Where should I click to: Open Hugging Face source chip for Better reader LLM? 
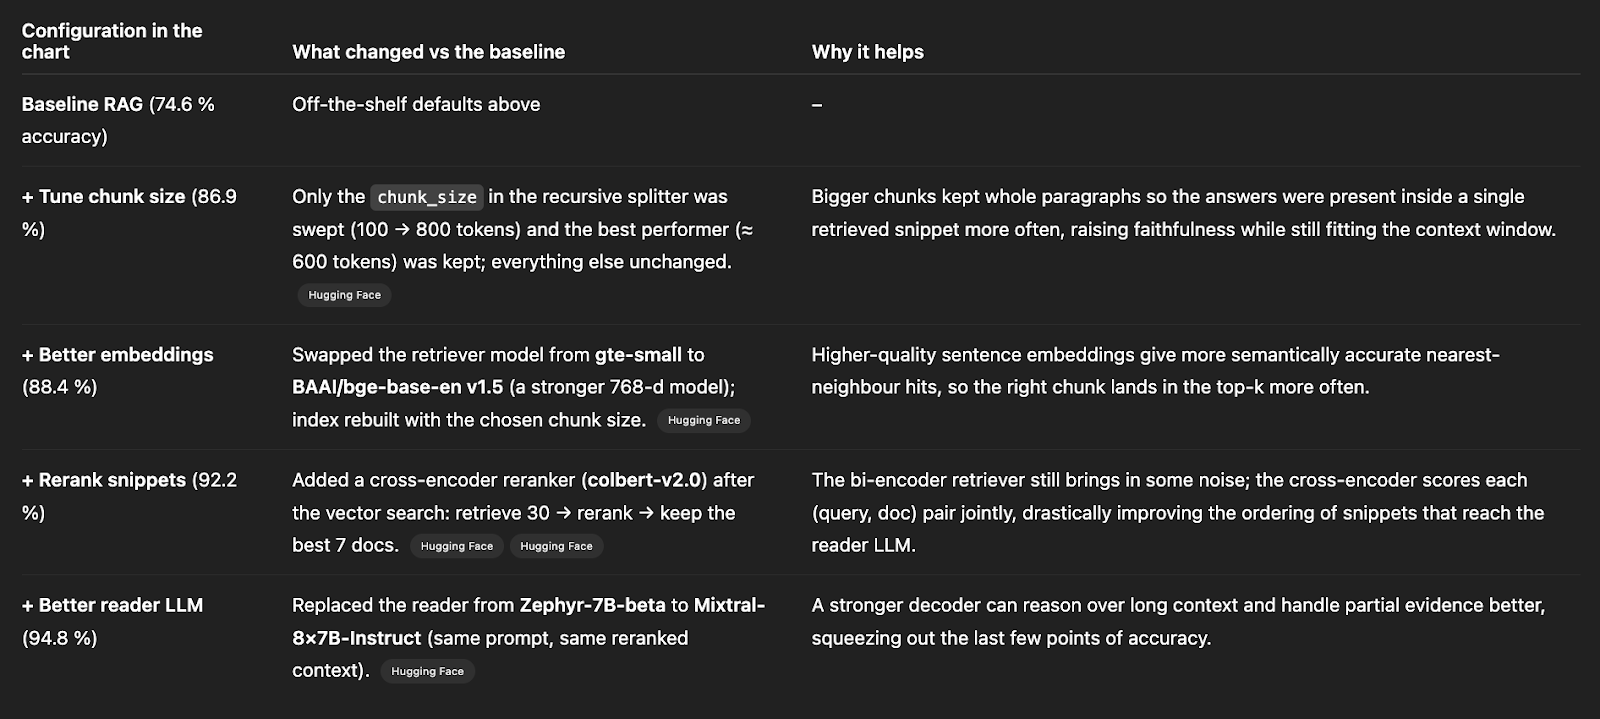point(427,671)
